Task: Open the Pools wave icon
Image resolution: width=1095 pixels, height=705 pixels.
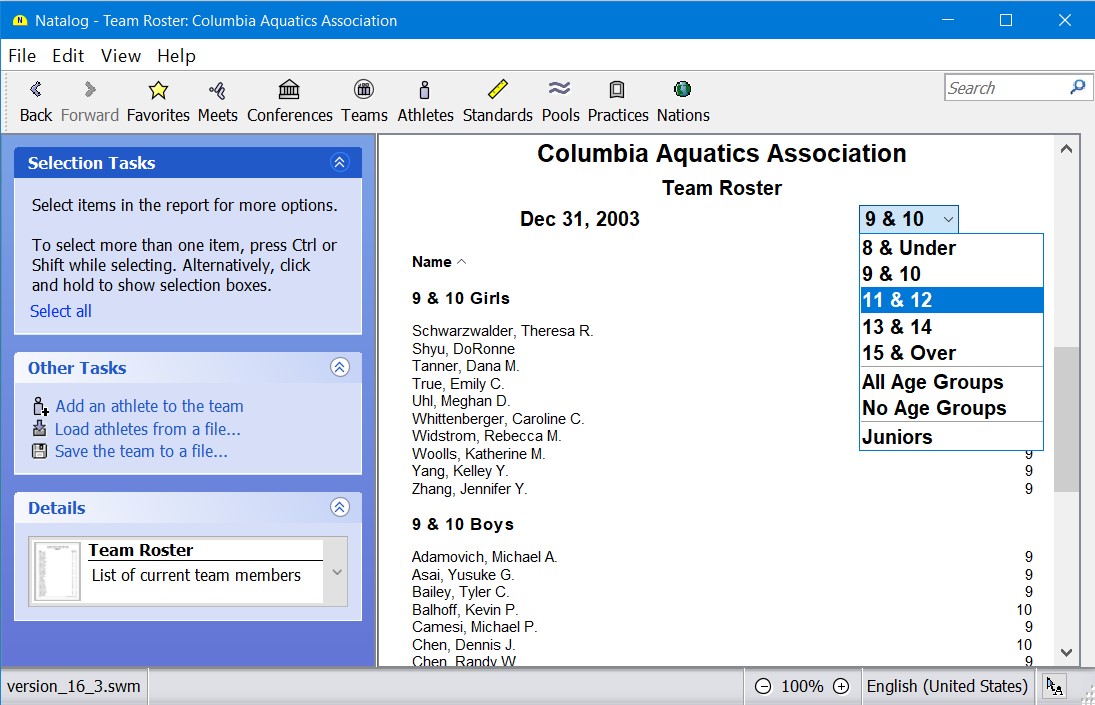Action: click(560, 91)
